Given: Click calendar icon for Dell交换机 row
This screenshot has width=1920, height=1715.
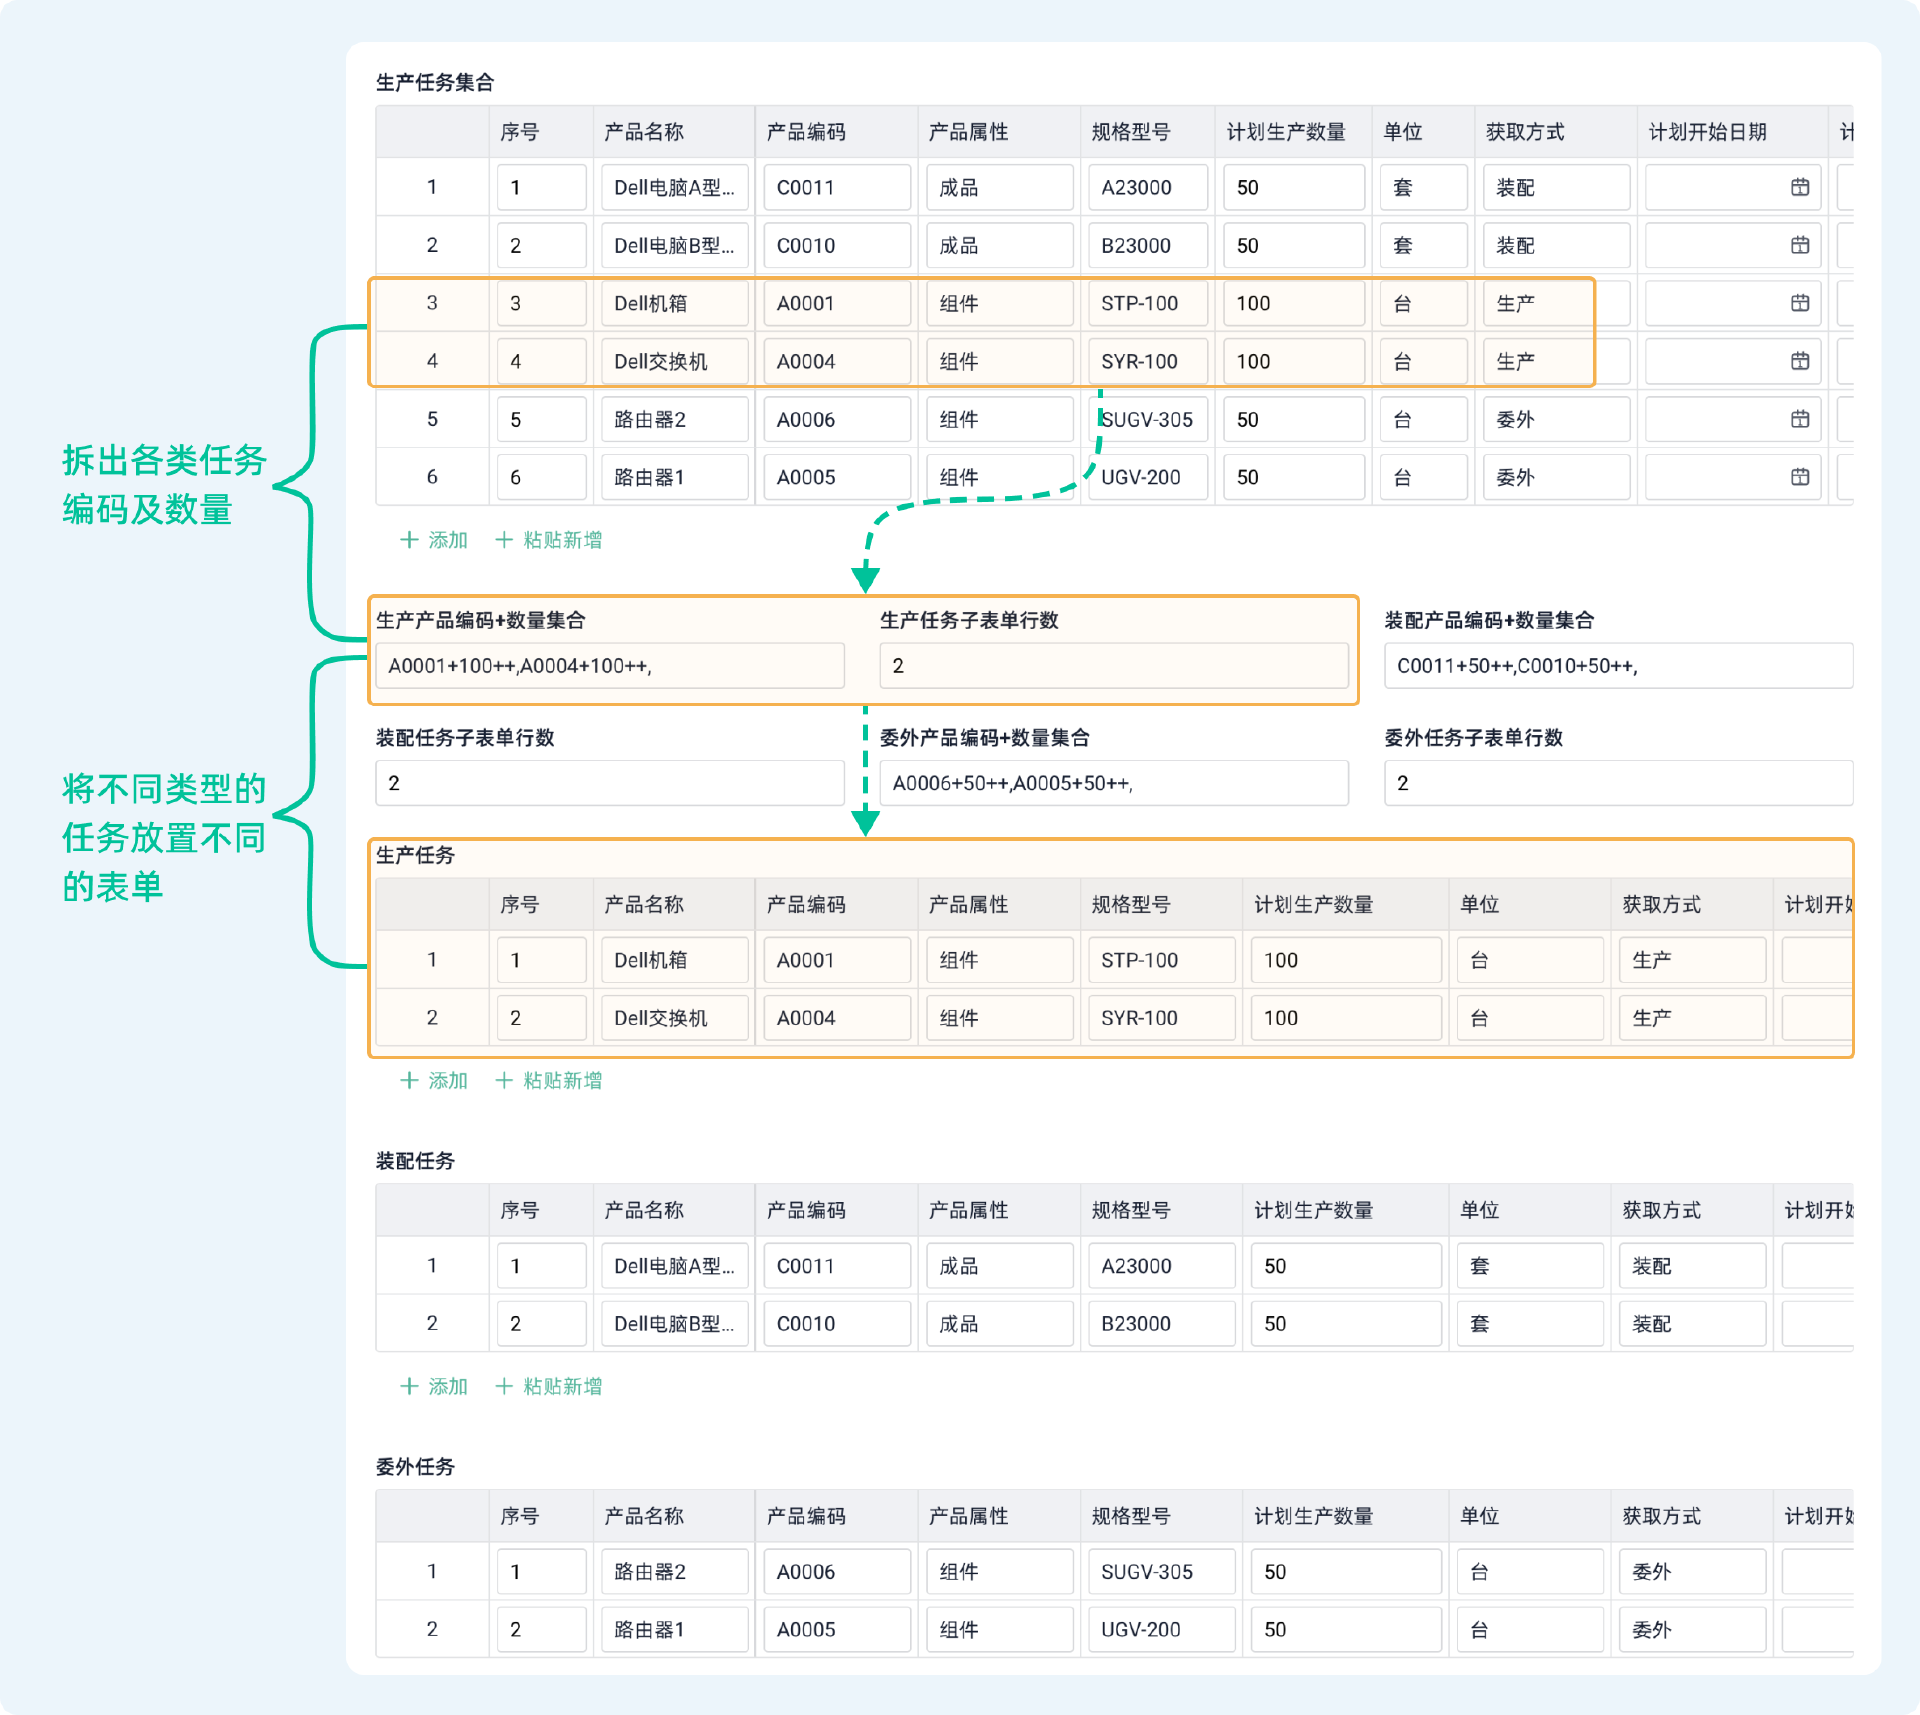Looking at the screenshot, I should pyautogui.click(x=1799, y=361).
